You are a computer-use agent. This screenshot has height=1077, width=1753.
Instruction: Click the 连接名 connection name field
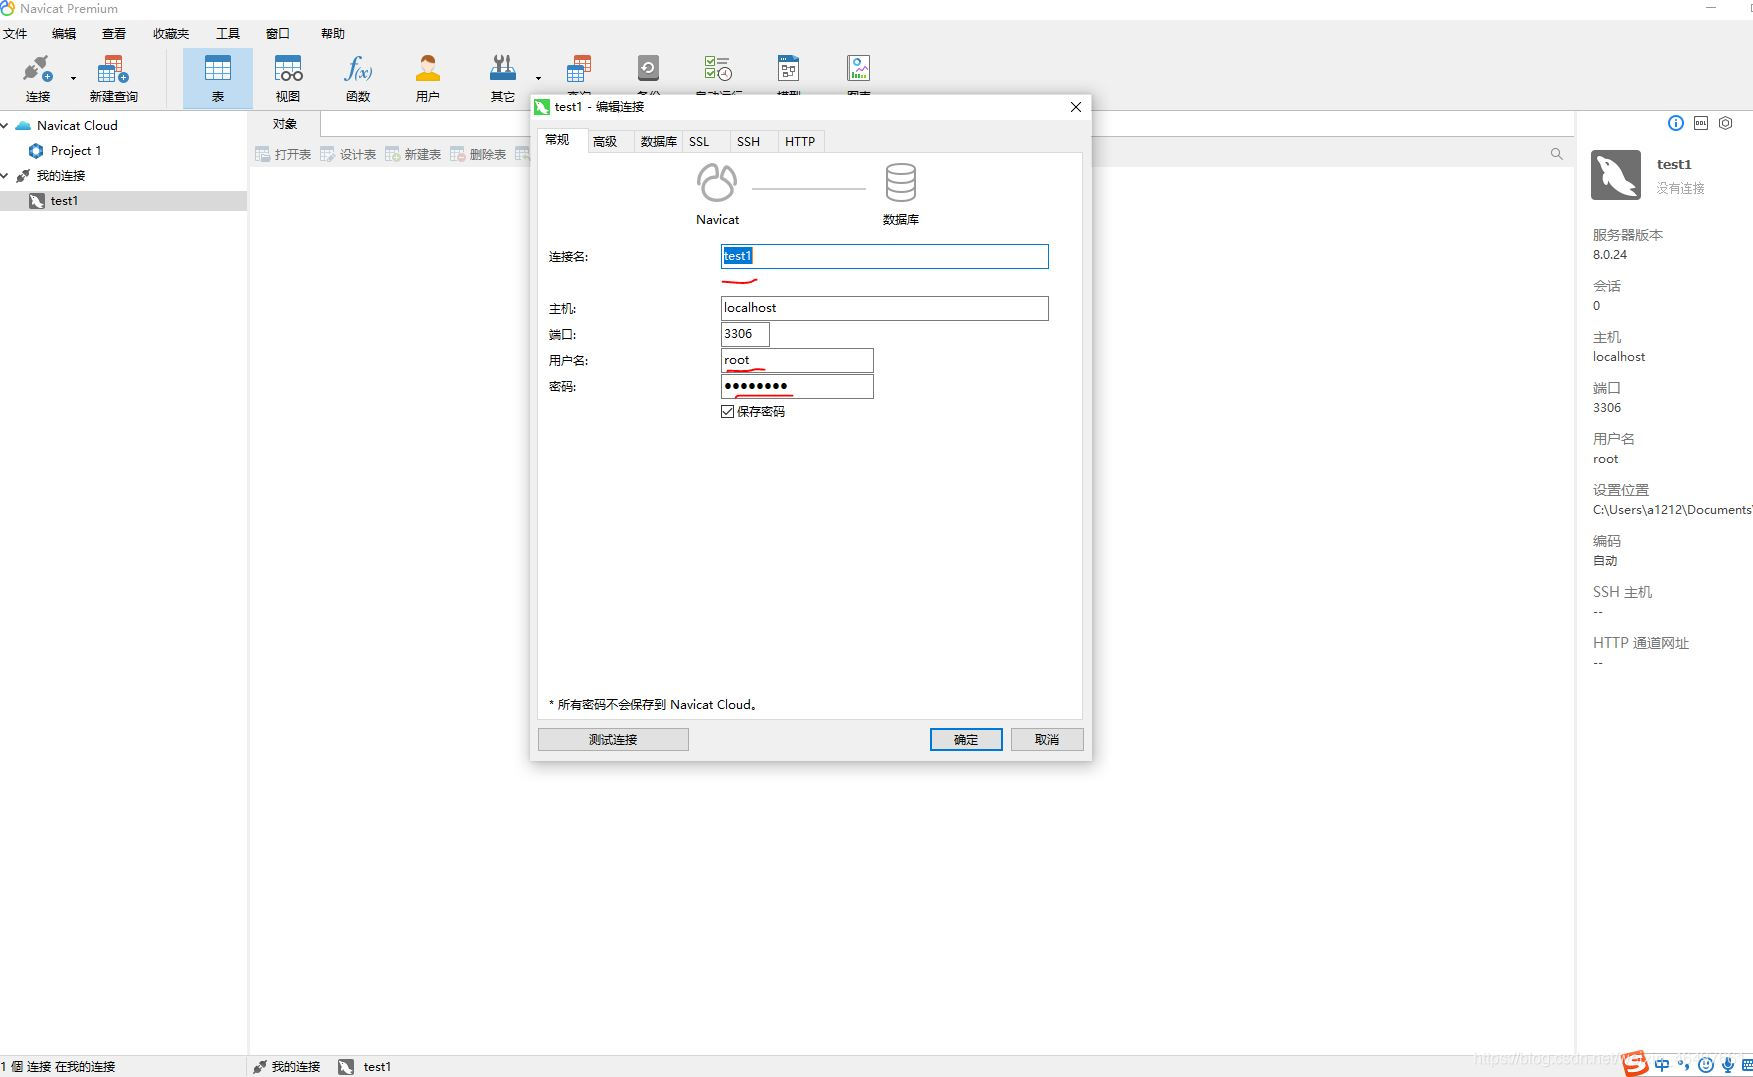click(x=885, y=256)
